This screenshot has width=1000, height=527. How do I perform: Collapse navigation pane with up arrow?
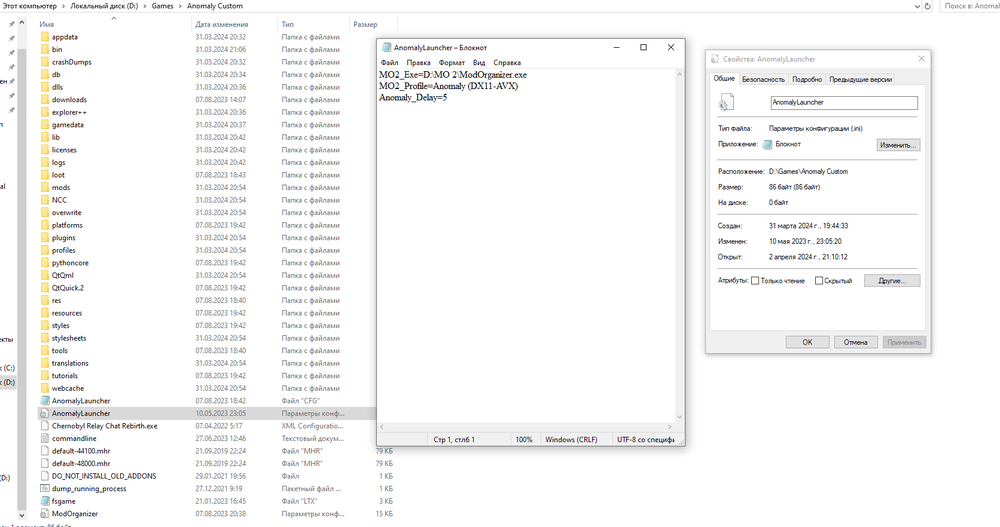22,22
